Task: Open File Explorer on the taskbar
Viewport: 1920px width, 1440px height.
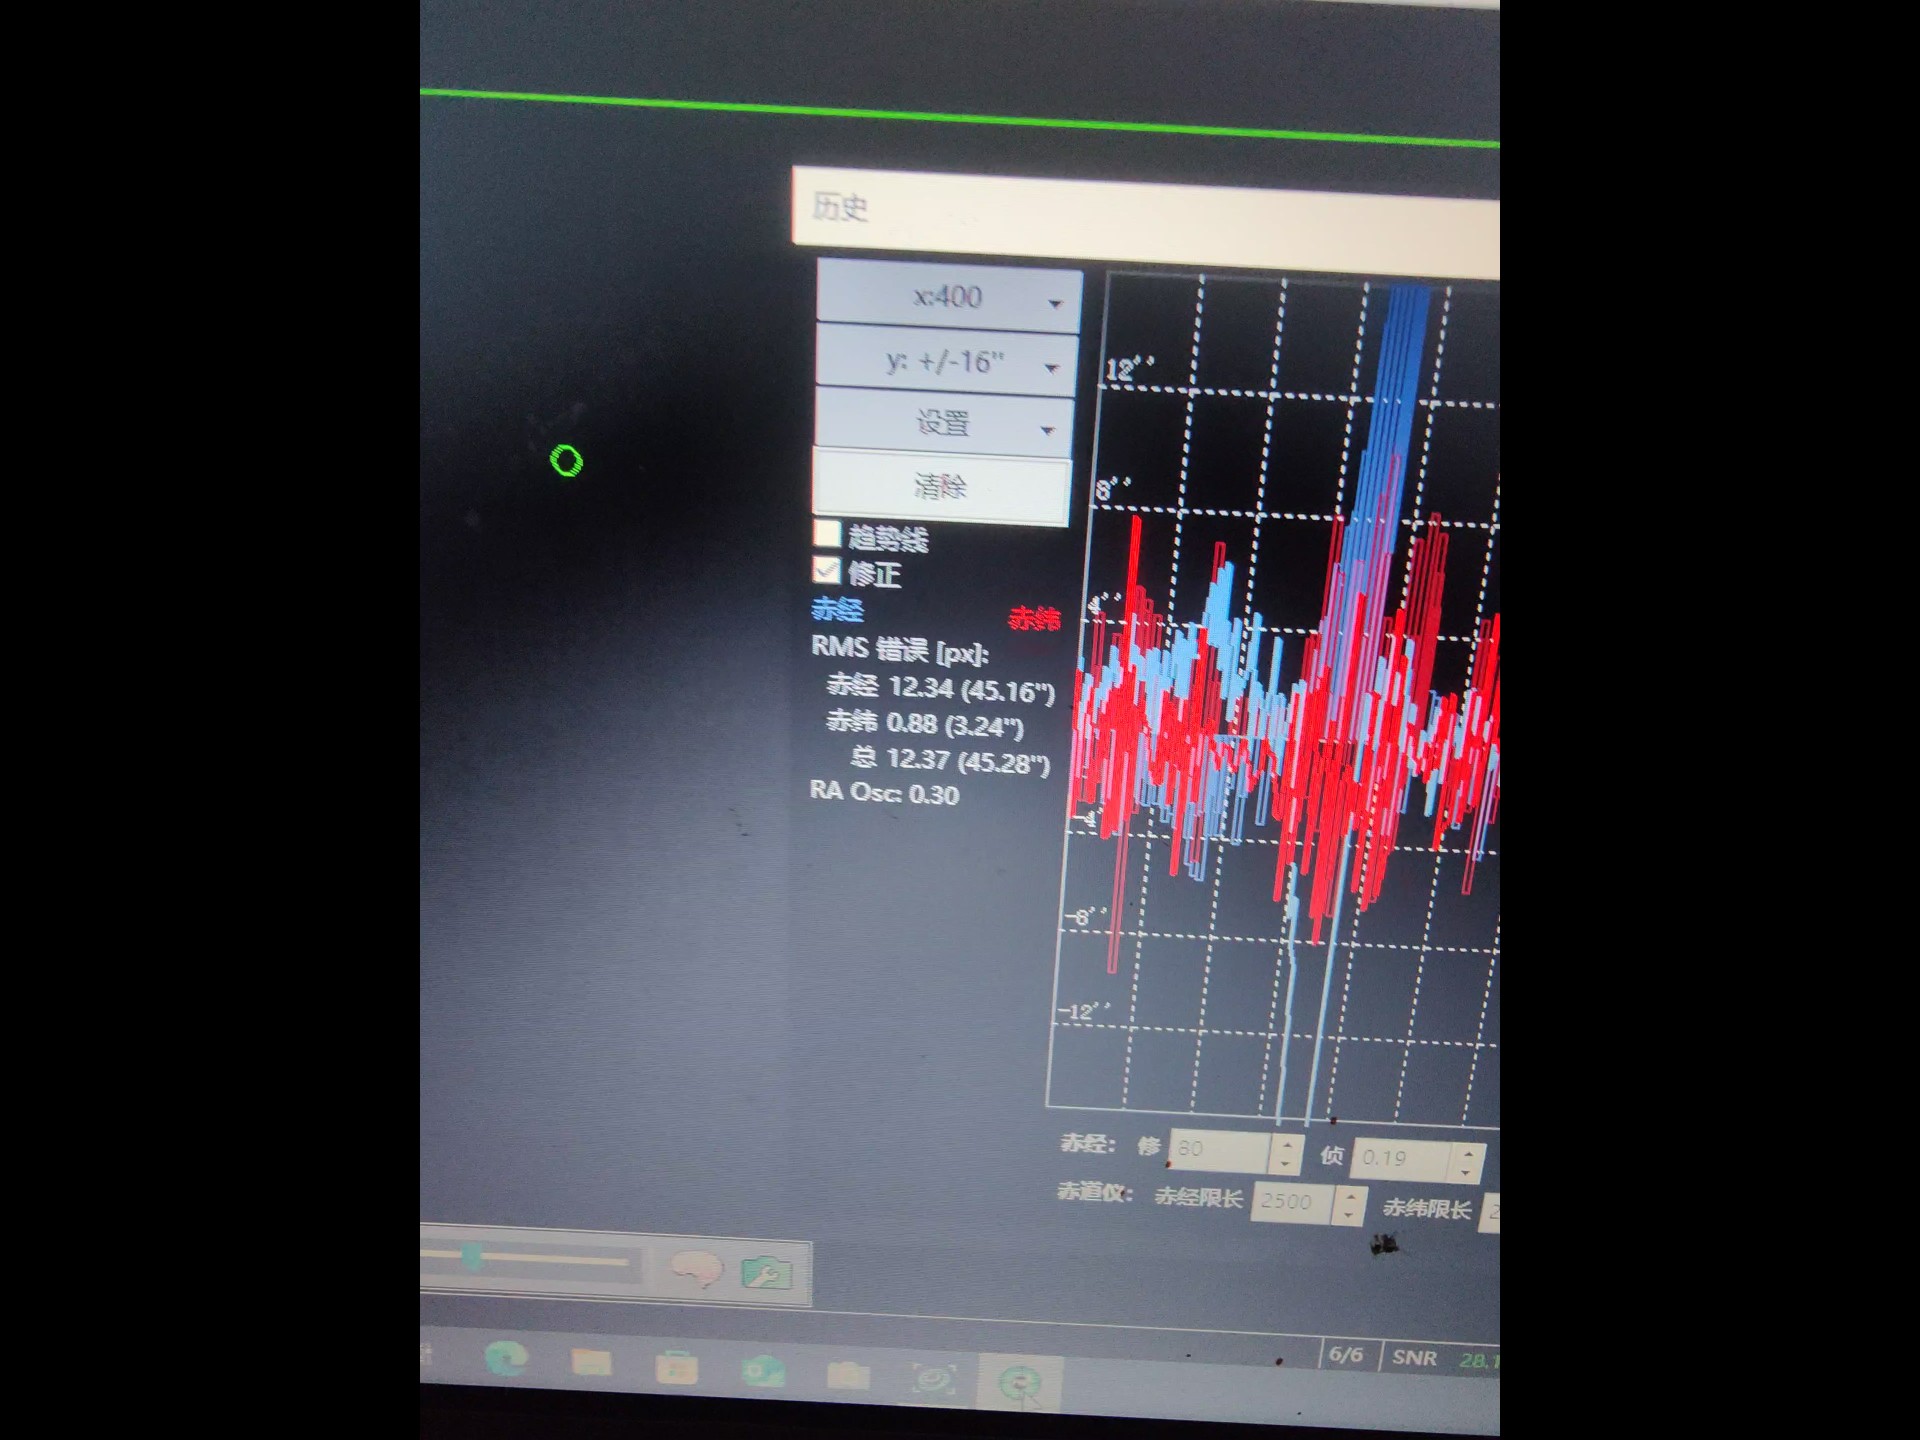Action: click(x=590, y=1363)
